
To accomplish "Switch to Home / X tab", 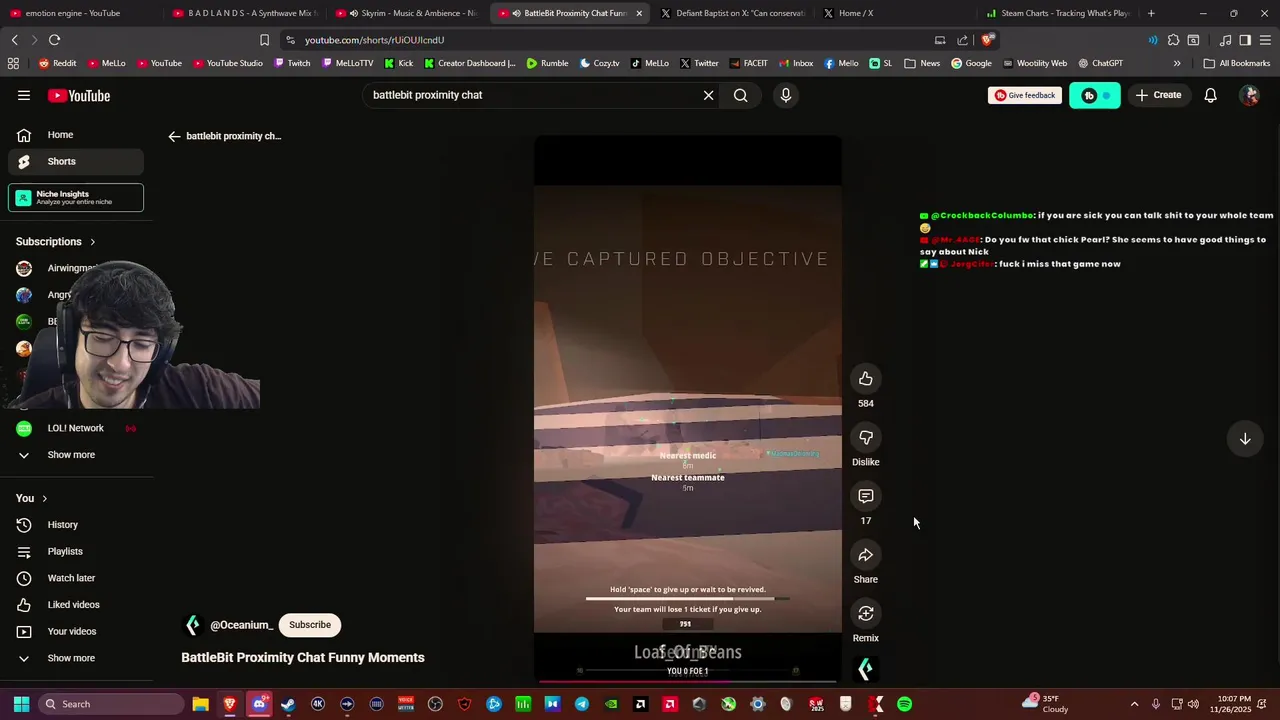I will [895, 13].
